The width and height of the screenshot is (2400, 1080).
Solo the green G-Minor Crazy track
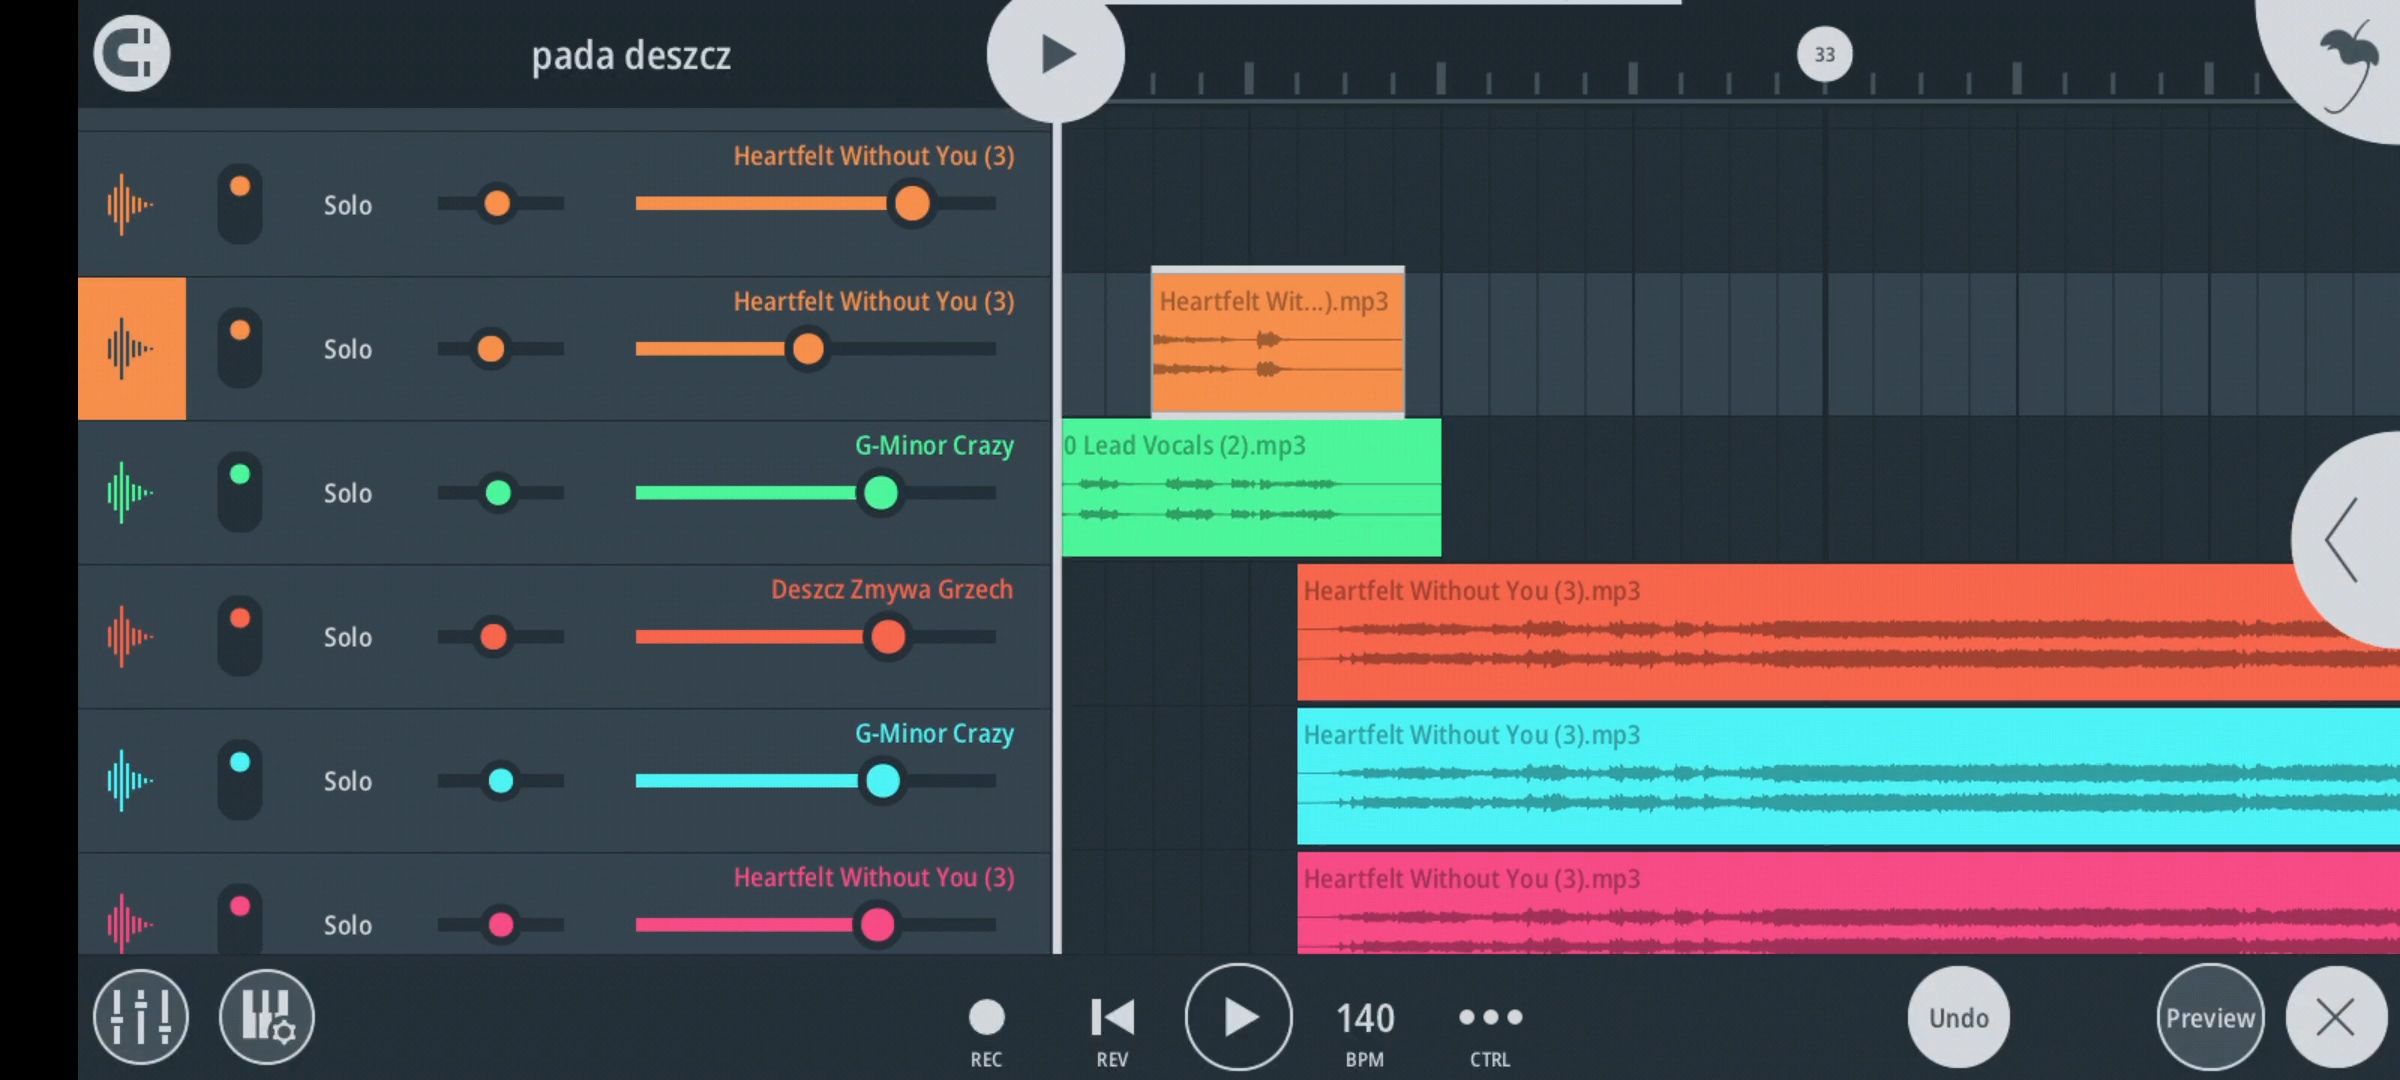point(347,493)
